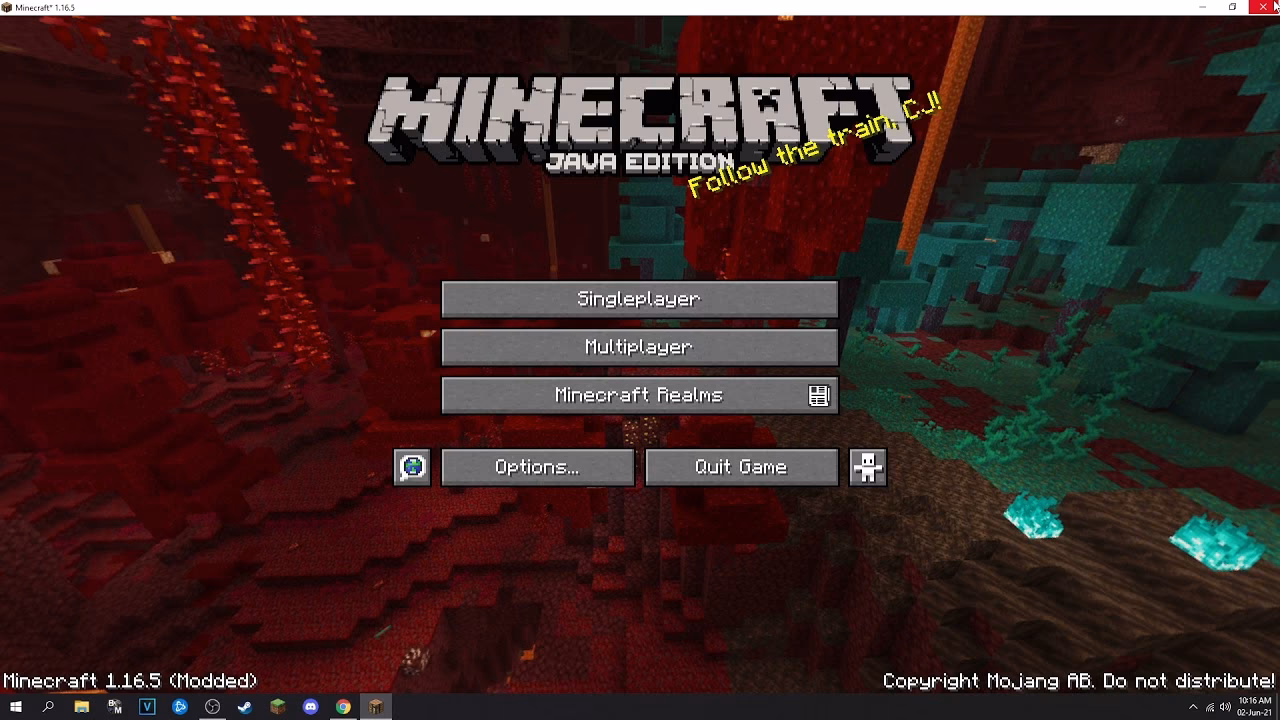Open Windows taskbar search
Screen dimensions: 1280x720
[x=48, y=707]
